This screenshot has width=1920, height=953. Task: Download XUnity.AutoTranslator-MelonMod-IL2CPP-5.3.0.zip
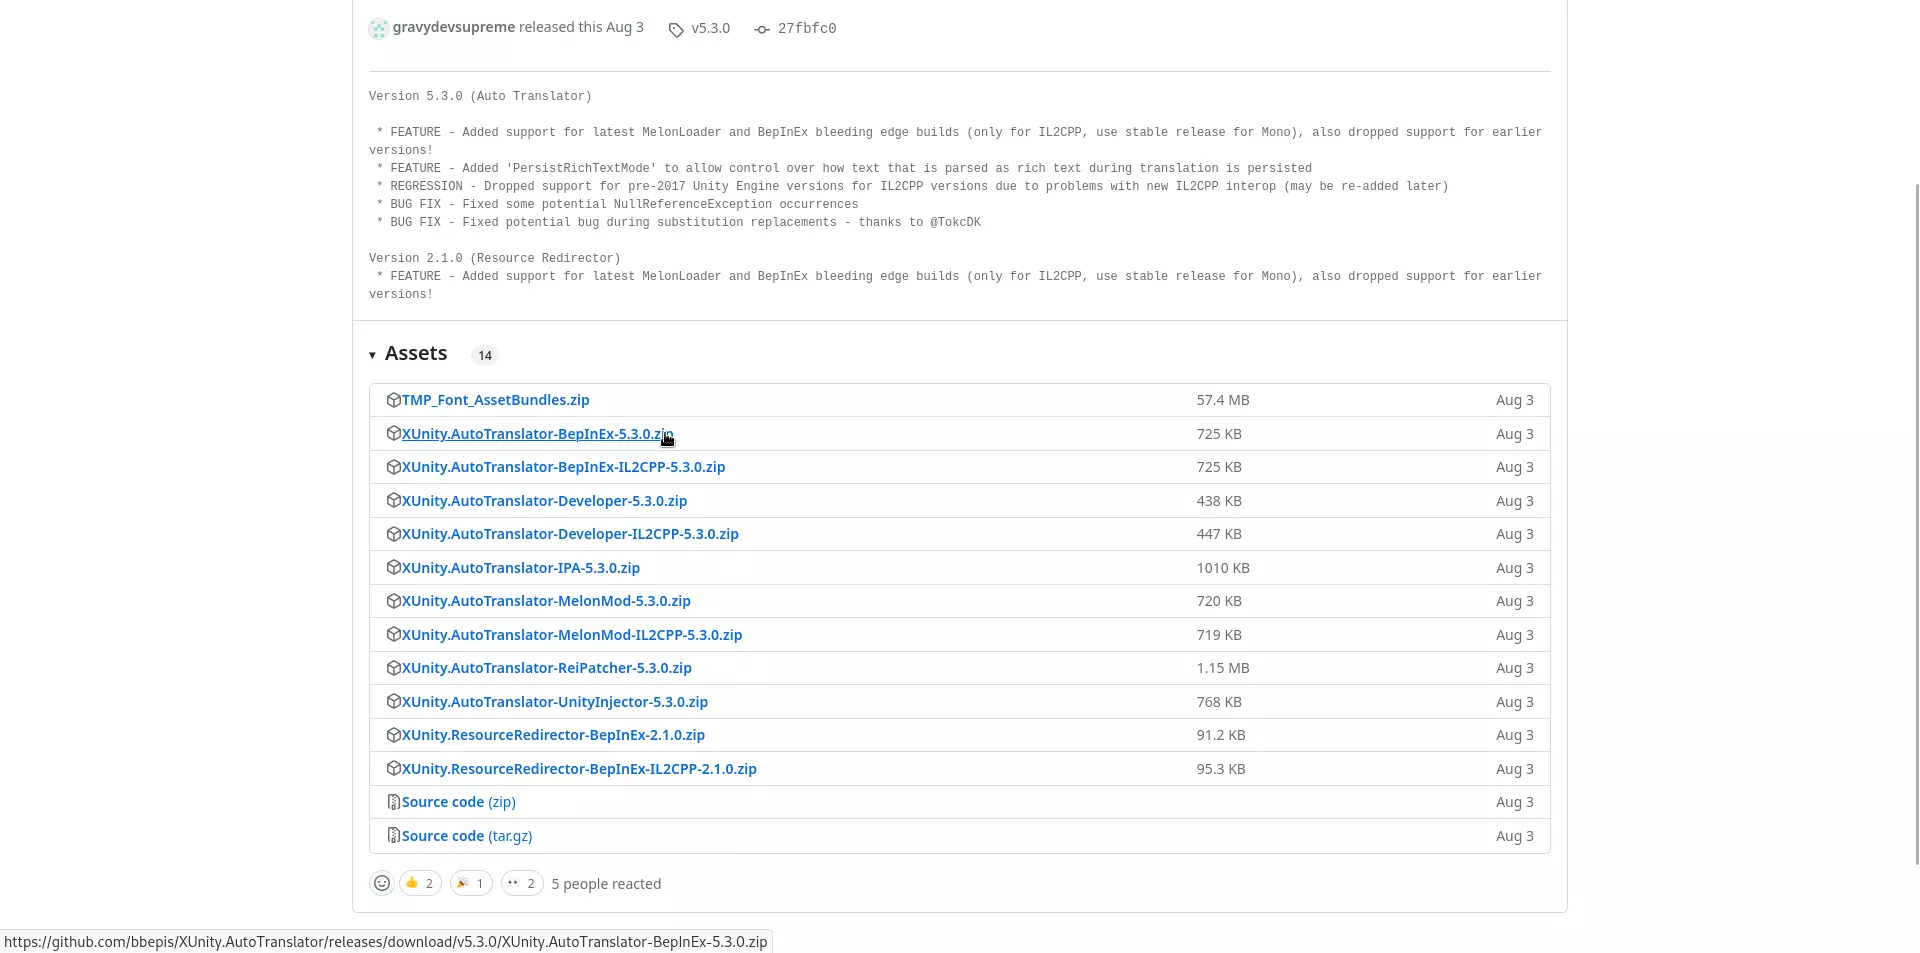coord(572,635)
